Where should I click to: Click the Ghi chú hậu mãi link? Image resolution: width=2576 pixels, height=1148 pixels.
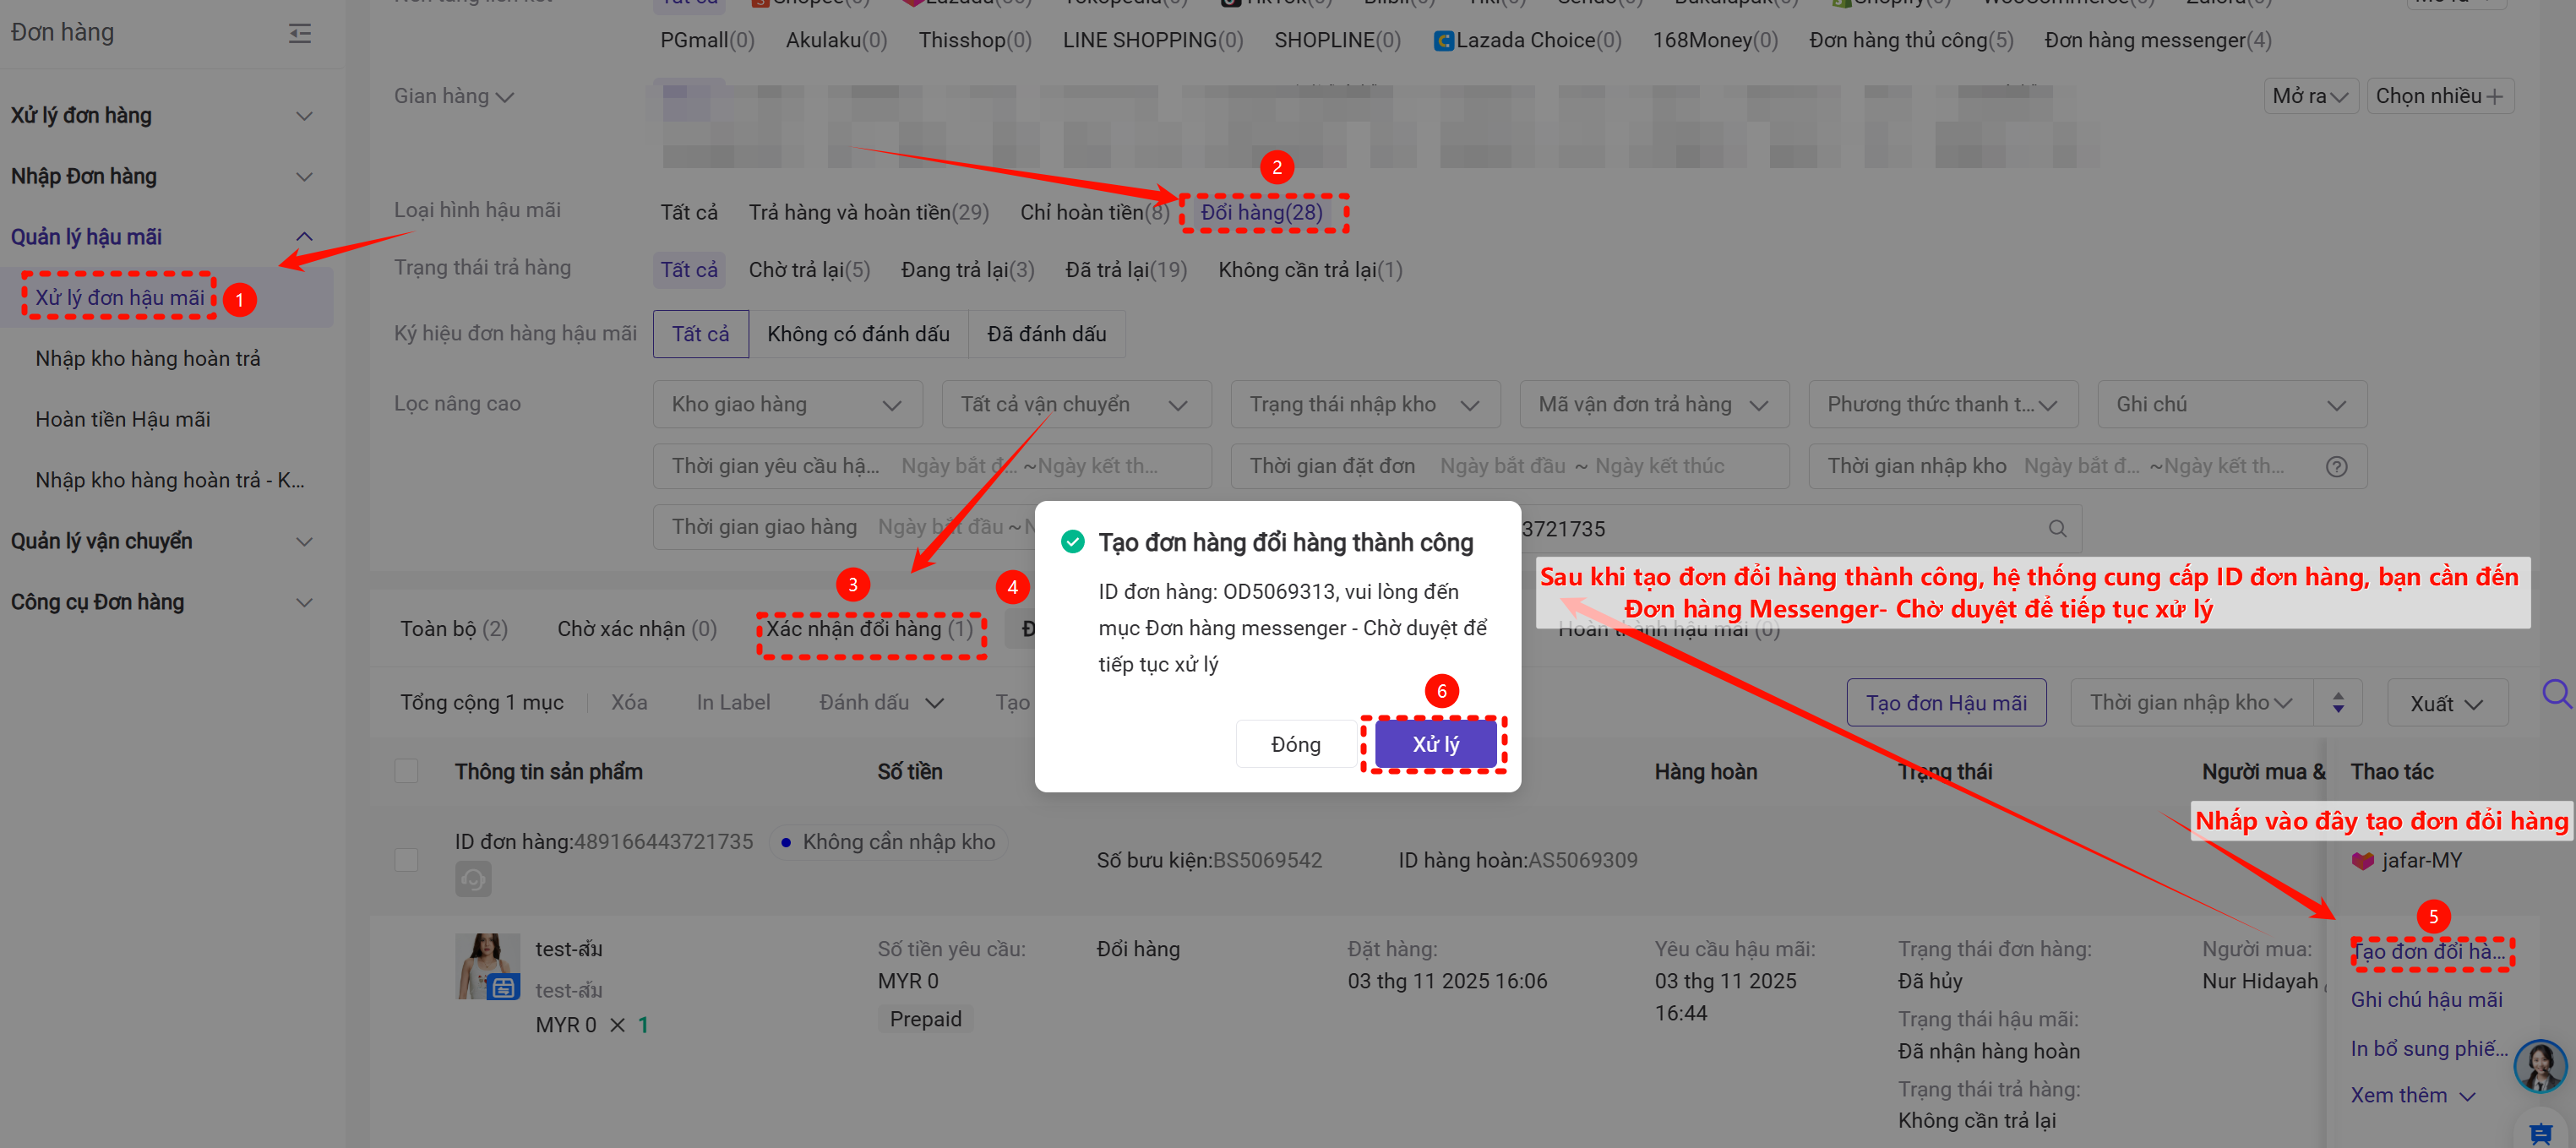click(x=2426, y=999)
